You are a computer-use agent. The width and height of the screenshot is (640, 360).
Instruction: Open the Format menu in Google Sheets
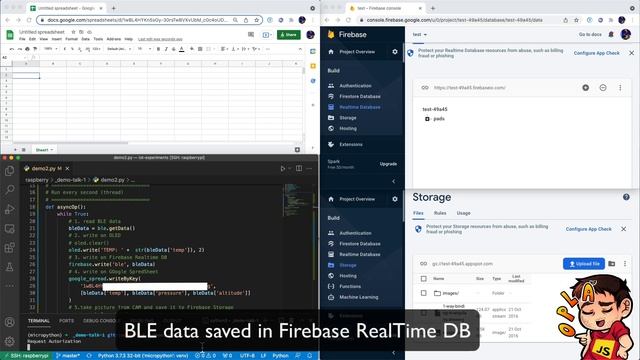coord(71,39)
